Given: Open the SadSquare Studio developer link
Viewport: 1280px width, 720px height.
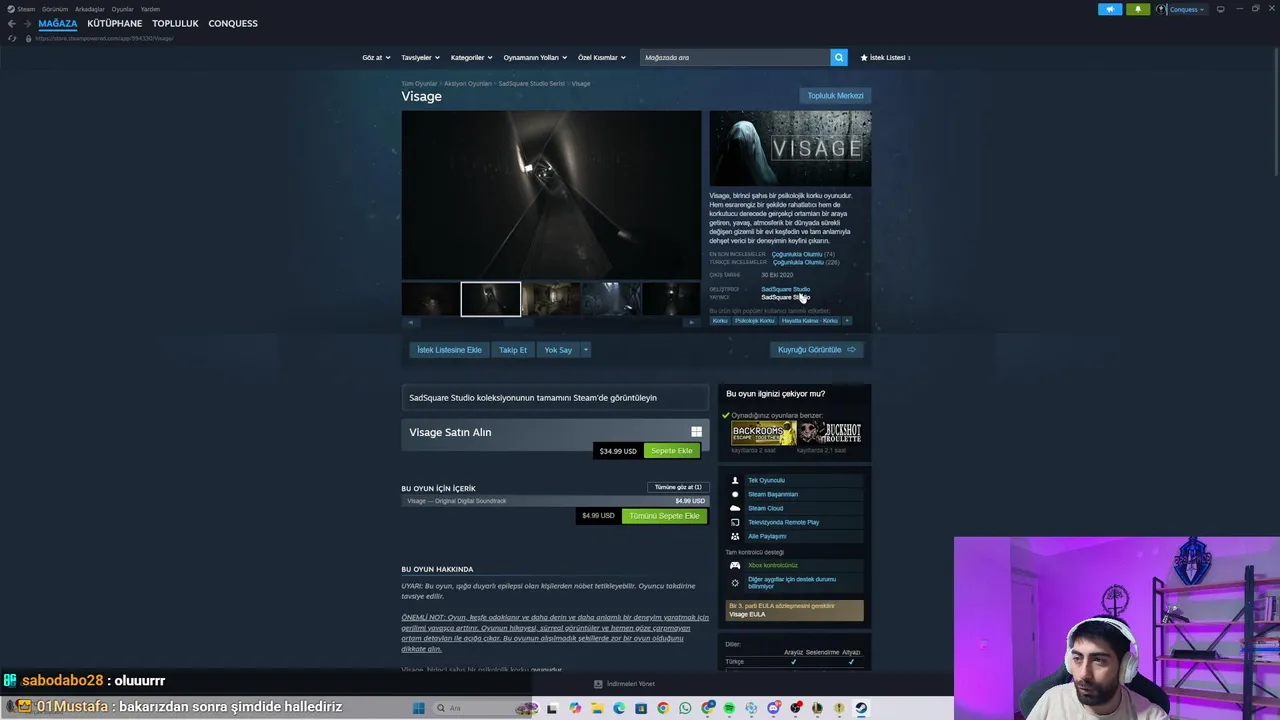Looking at the screenshot, I should [x=785, y=289].
